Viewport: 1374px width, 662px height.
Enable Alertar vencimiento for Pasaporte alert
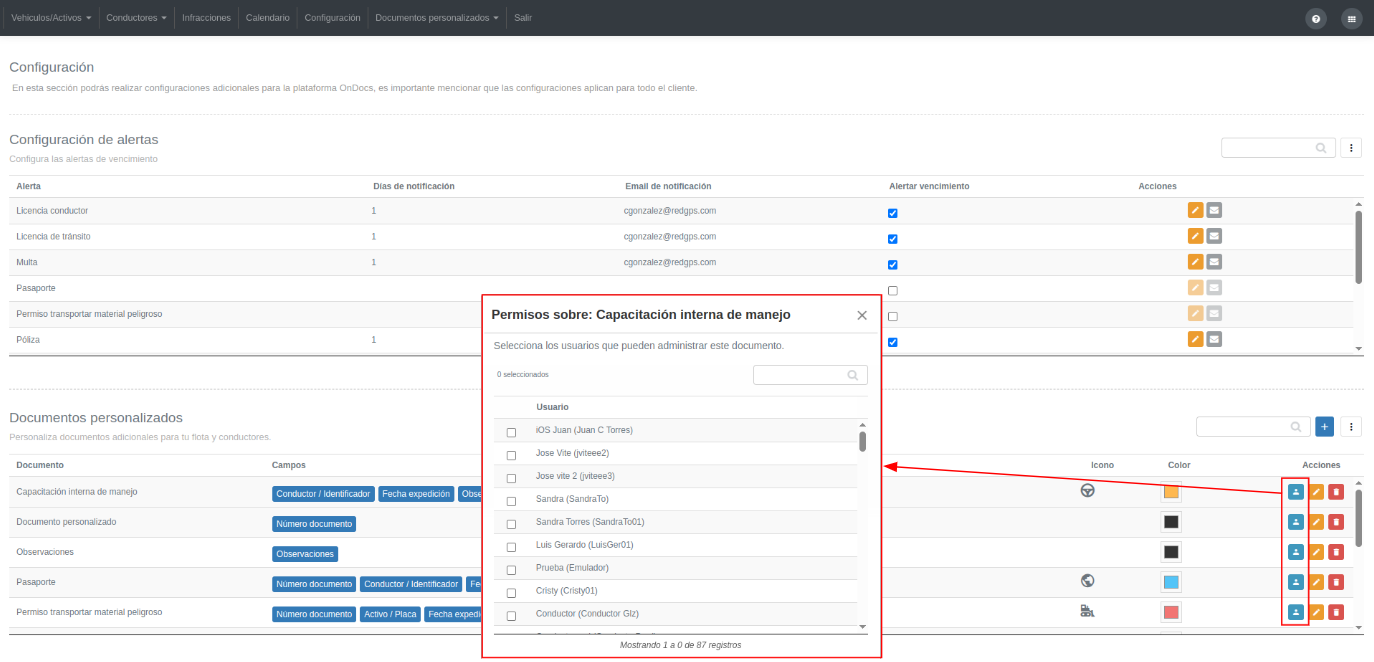coord(893,291)
